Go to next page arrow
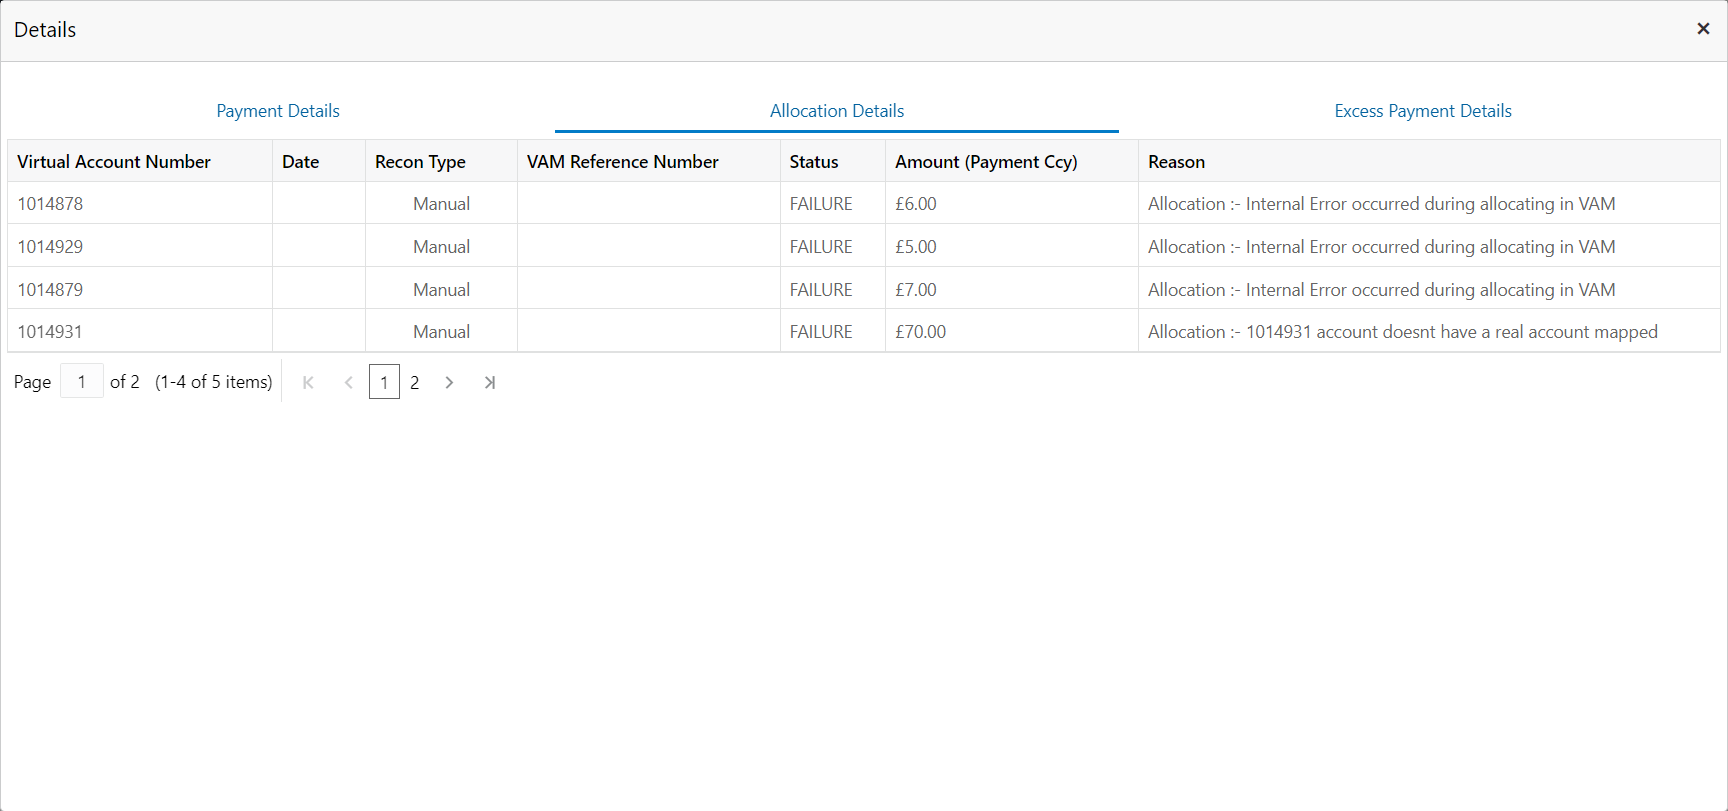Viewport: 1728px width, 811px height. click(449, 382)
